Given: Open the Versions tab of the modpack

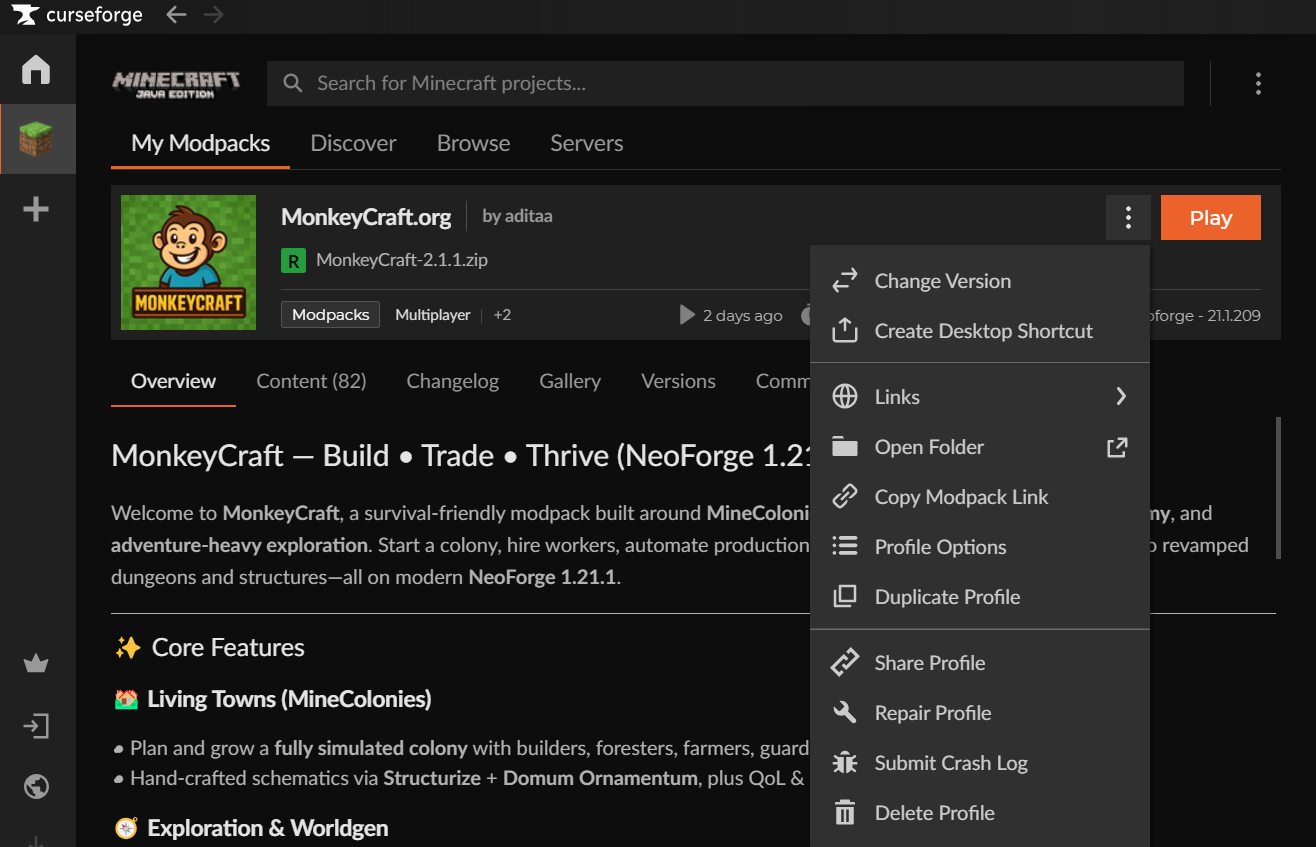Looking at the screenshot, I should 678,381.
